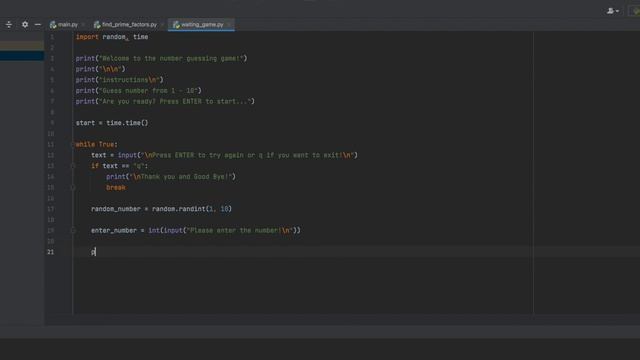Click the 'import random, time' line
This screenshot has height=360, width=640.
point(112,37)
